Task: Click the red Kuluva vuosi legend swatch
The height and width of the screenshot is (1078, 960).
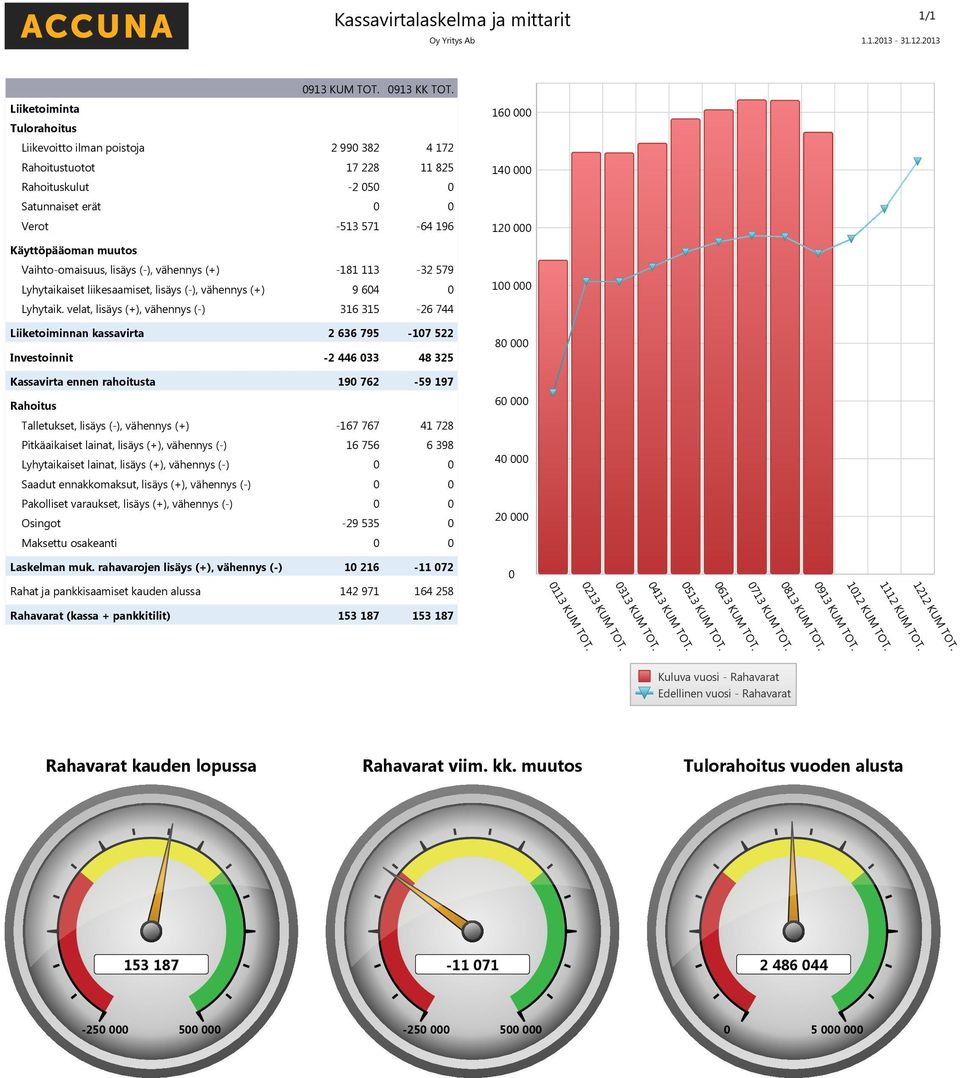Action: coord(644,676)
